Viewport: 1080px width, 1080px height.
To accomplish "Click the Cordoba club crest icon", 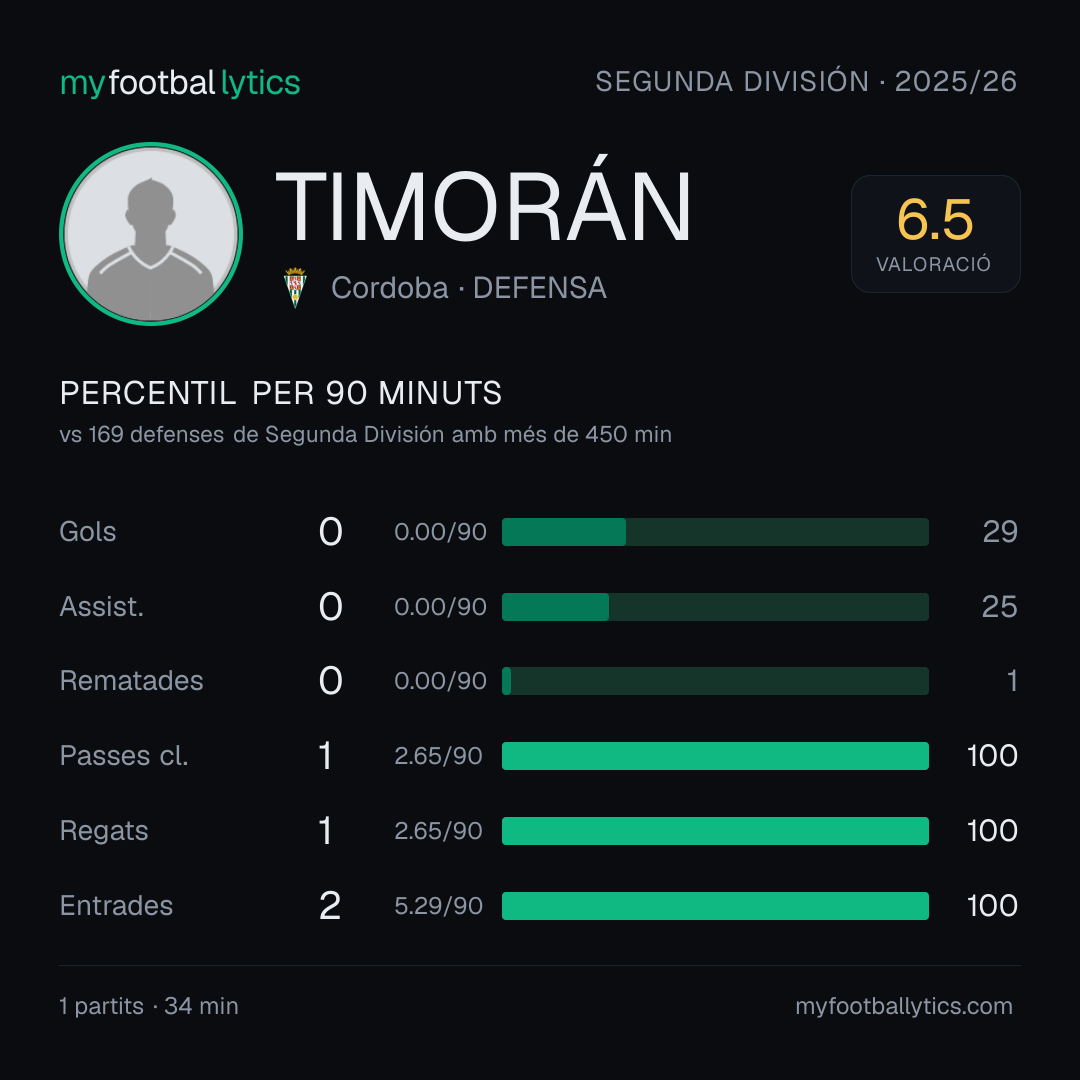I will point(295,287).
